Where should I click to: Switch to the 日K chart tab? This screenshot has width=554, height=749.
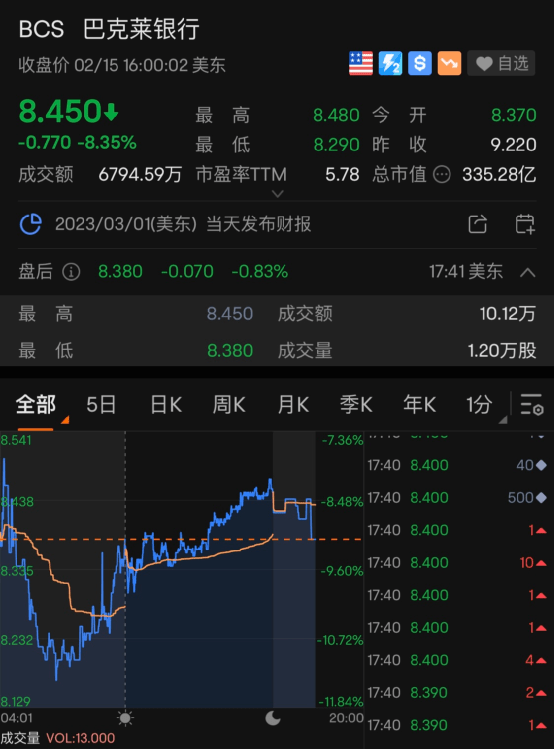click(x=166, y=405)
